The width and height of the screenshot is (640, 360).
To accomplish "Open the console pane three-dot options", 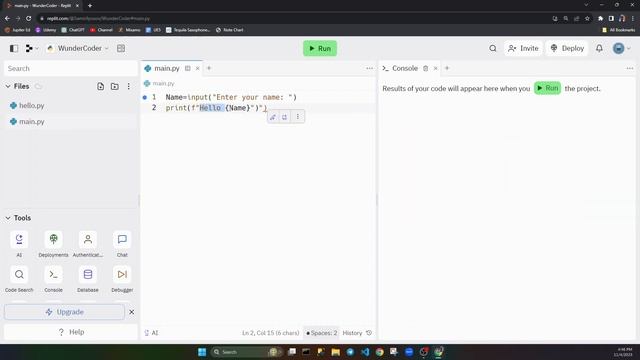I will tap(630, 68).
